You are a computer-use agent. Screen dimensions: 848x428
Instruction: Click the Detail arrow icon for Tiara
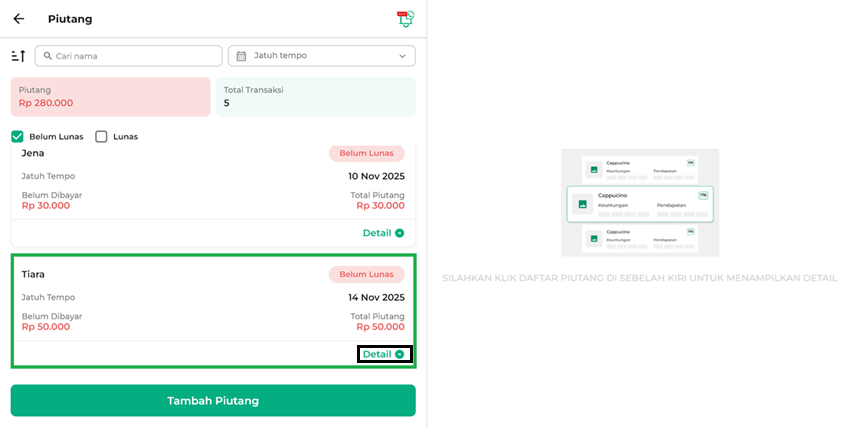click(x=400, y=354)
